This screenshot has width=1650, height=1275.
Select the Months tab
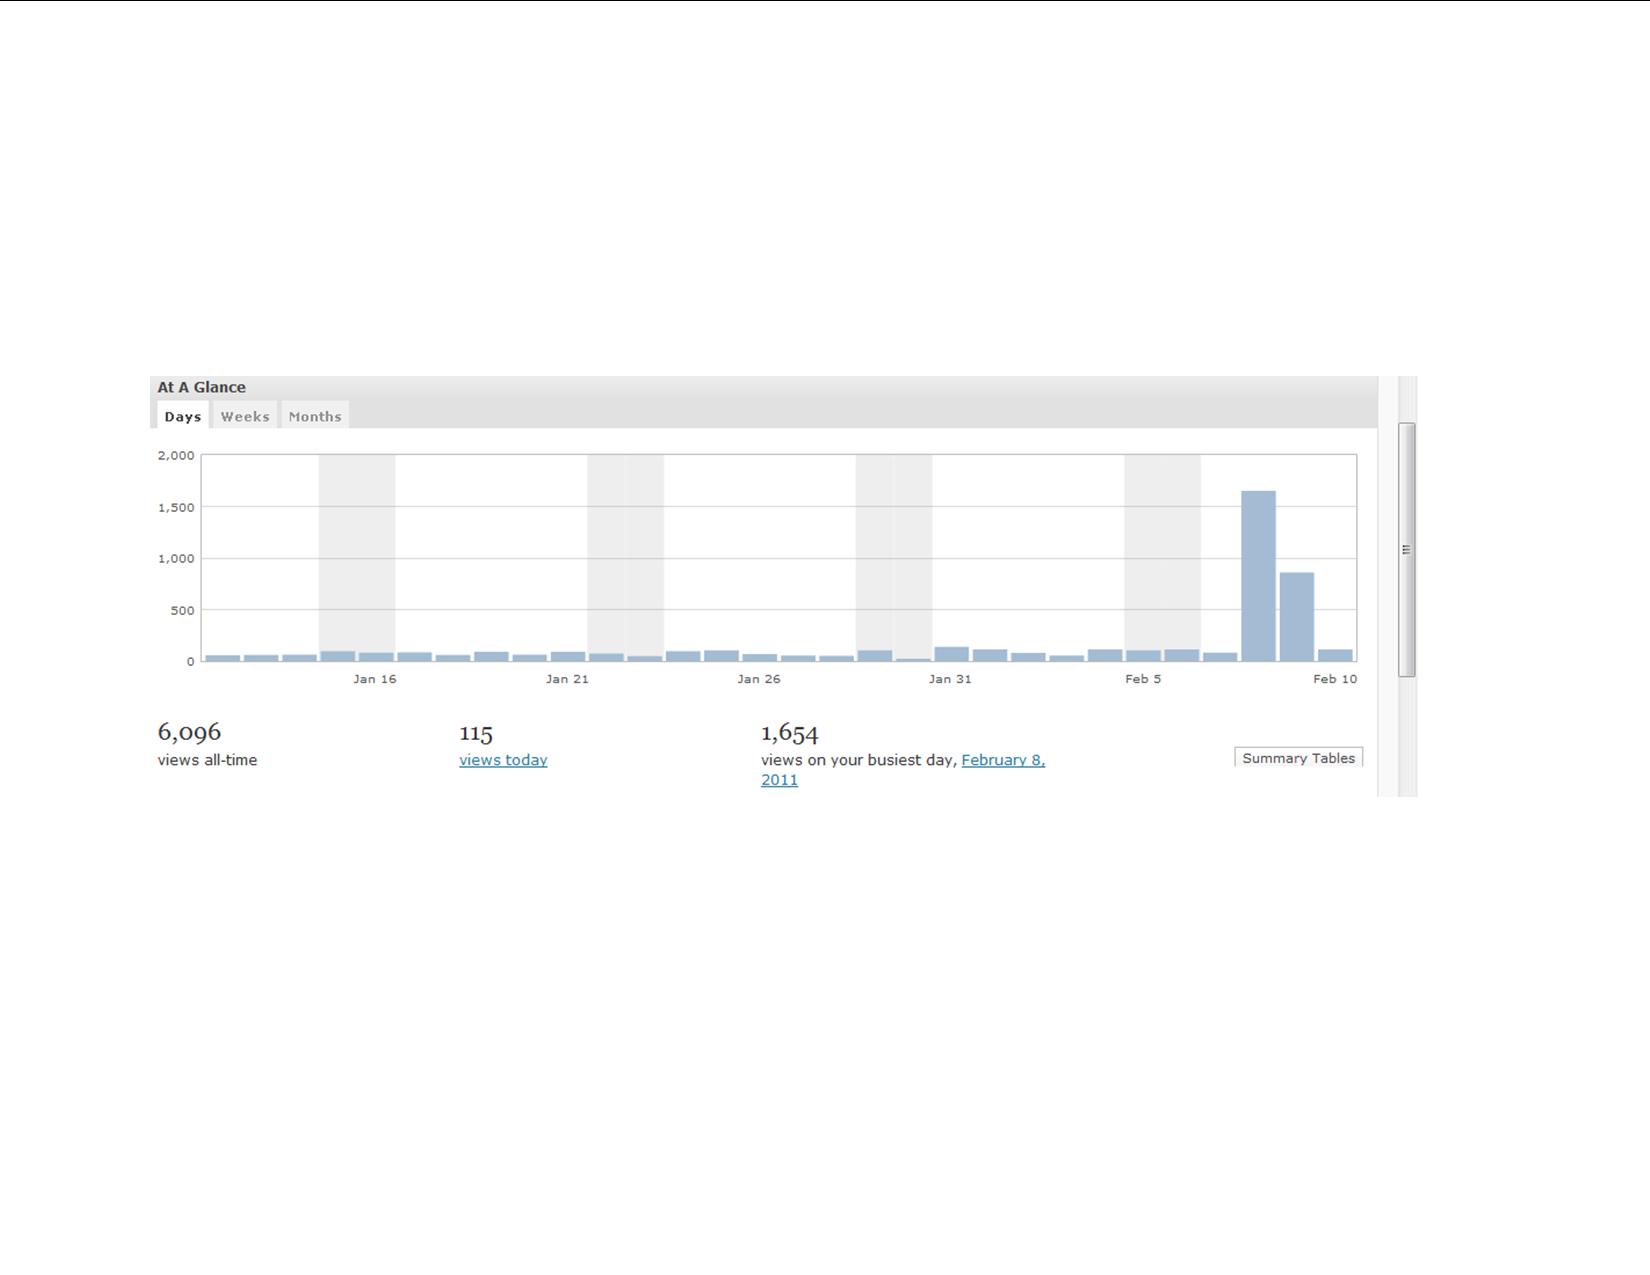(315, 417)
